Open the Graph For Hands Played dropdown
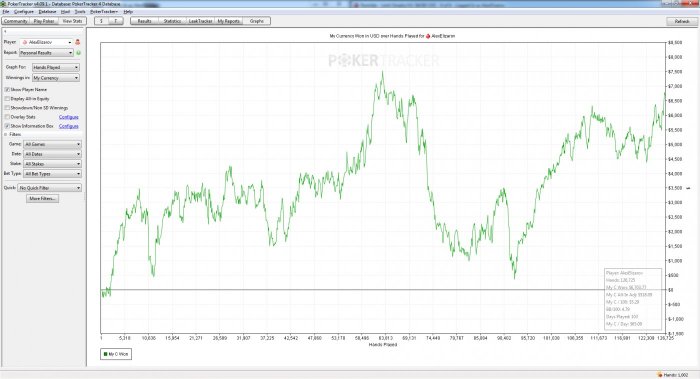Screen dimensions: 700x379 56,67
